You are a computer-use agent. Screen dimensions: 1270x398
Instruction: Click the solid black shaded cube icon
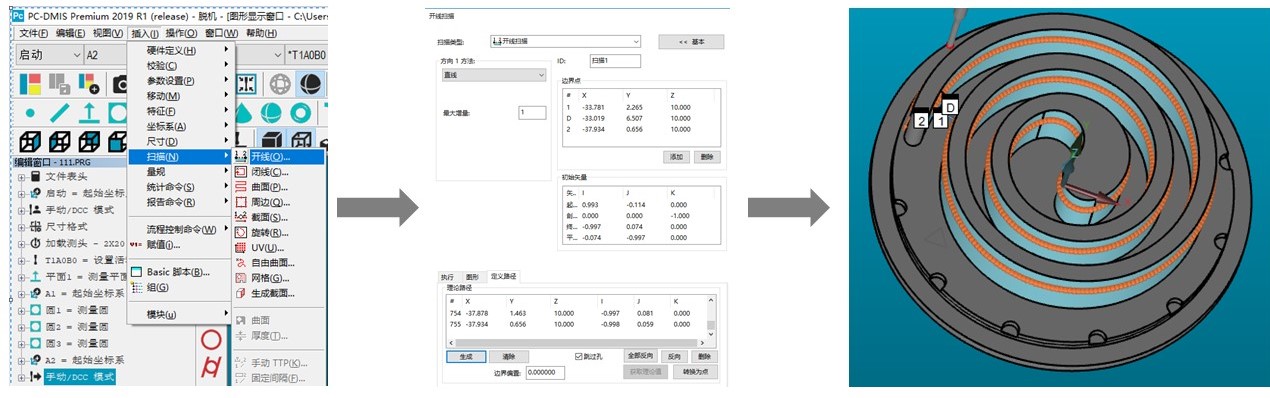[271, 142]
